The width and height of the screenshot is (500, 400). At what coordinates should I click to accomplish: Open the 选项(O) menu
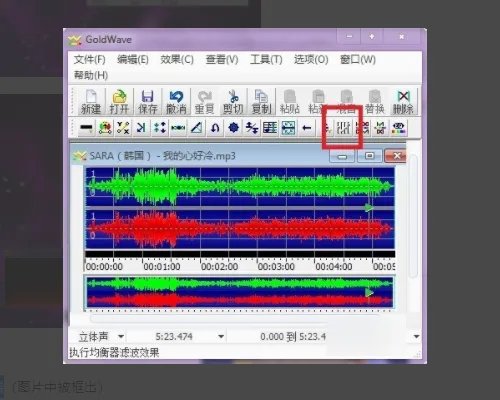pyautogui.click(x=311, y=60)
